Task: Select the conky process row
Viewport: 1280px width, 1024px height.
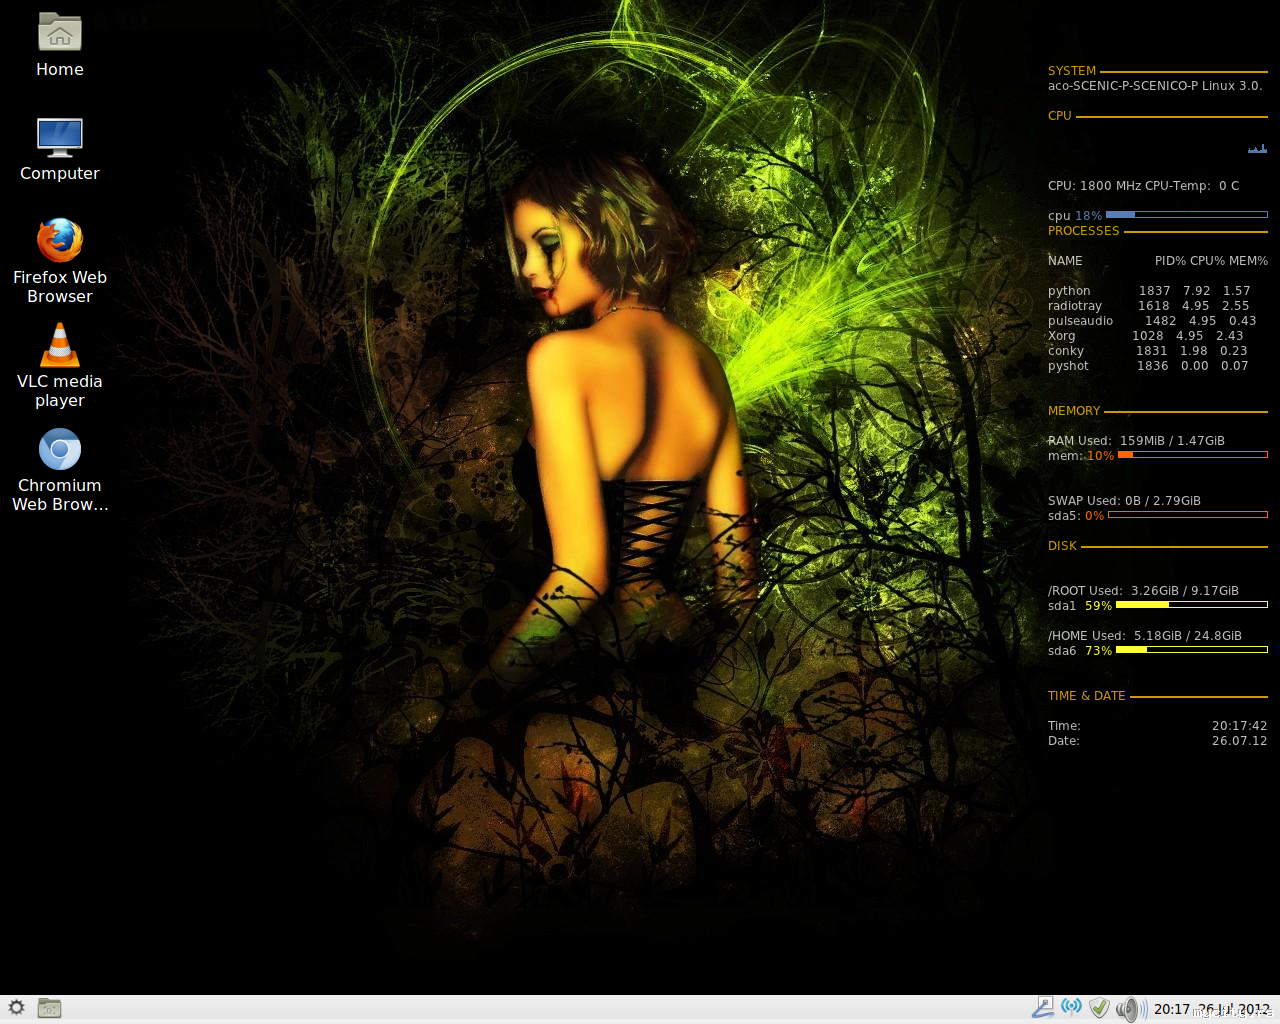Action: [x=1148, y=351]
